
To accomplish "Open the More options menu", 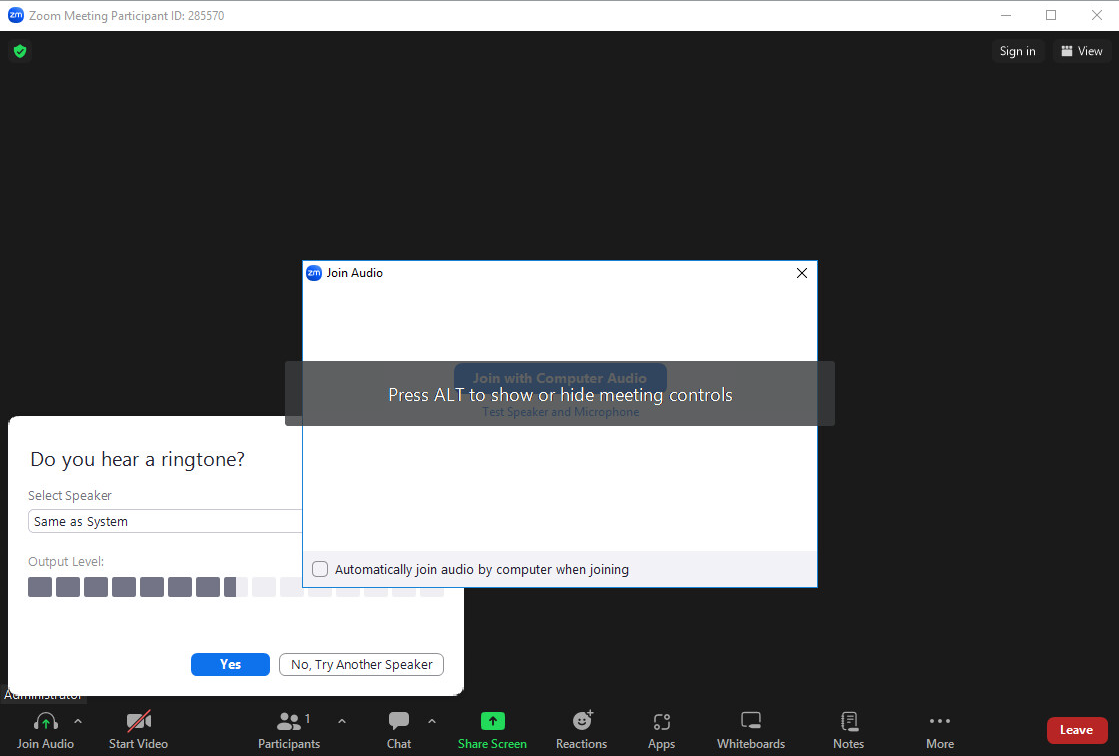I will click(x=940, y=731).
